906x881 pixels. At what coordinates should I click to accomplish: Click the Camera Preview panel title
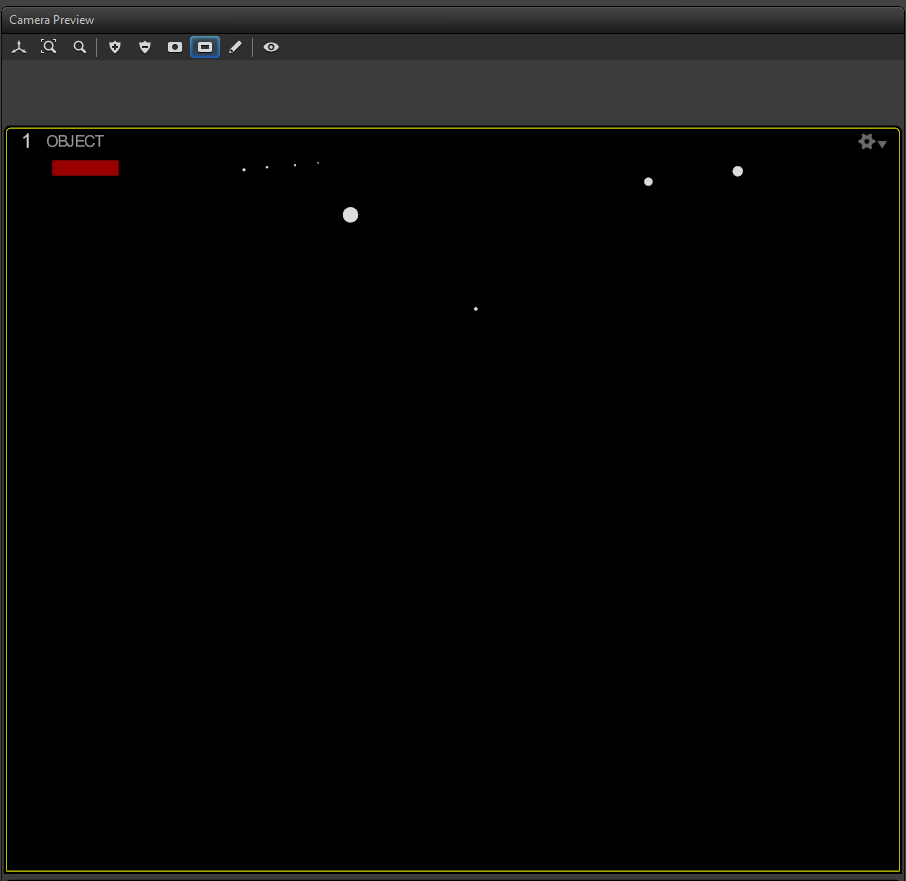coord(52,20)
